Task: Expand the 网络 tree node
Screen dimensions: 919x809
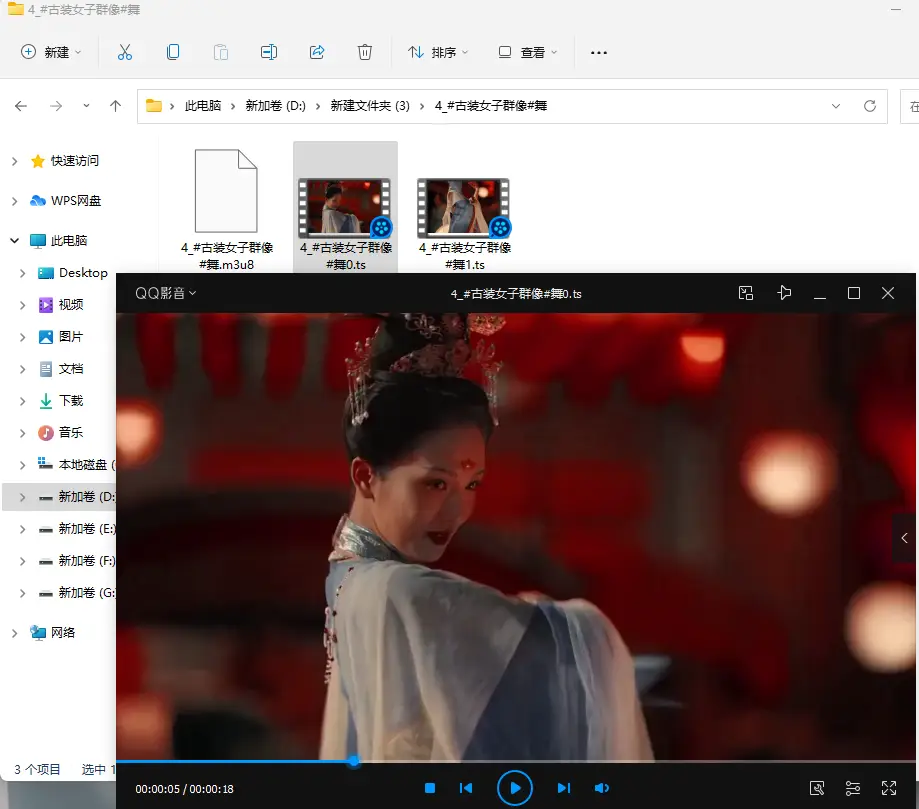Action: pyautogui.click(x=15, y=633)
